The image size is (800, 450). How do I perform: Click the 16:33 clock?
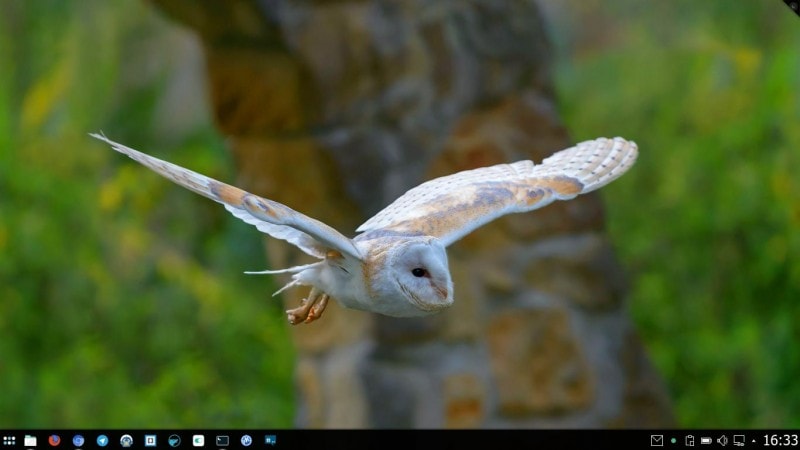tap(780, 440)
